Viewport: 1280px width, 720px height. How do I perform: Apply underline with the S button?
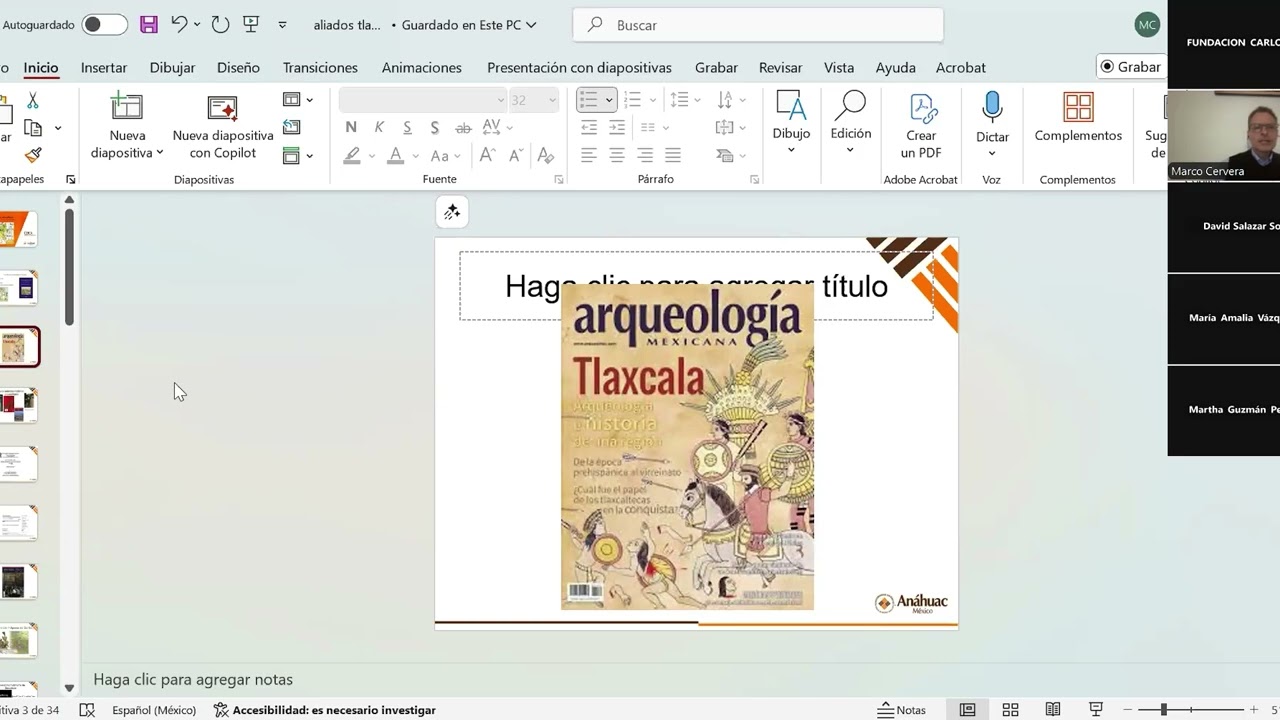click(x=407, y=127)
